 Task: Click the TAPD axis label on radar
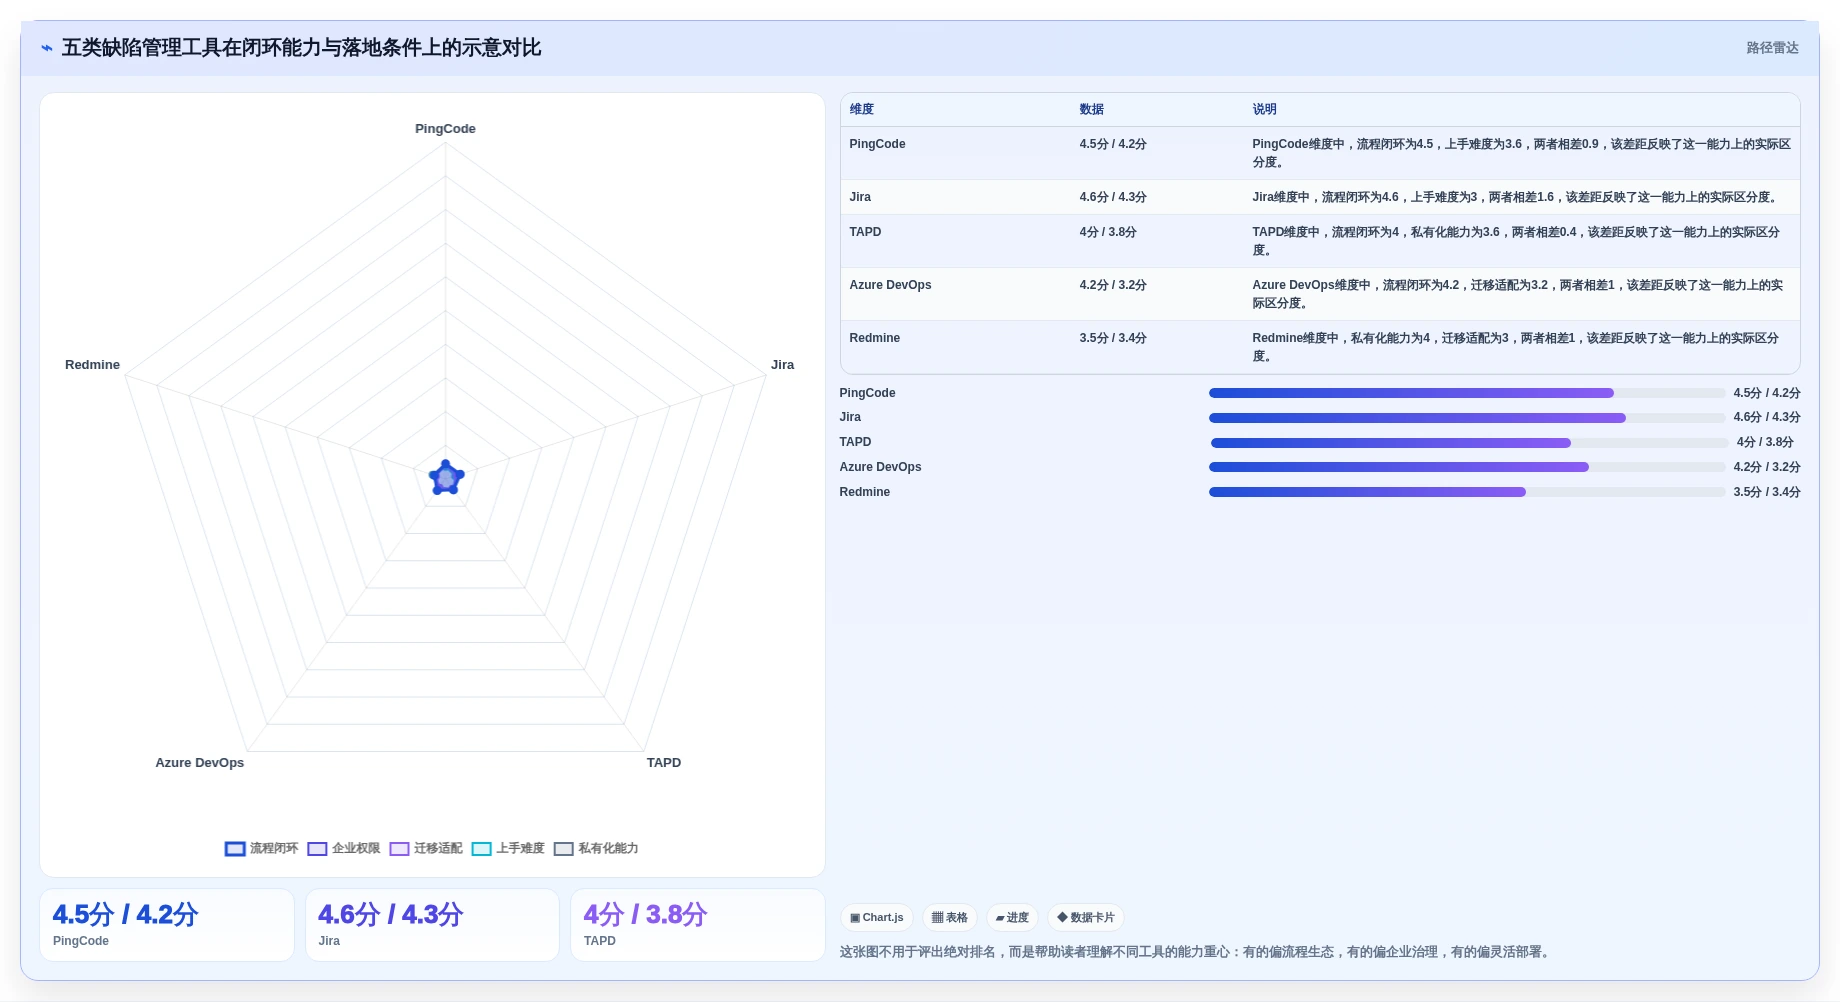point(663,763)
